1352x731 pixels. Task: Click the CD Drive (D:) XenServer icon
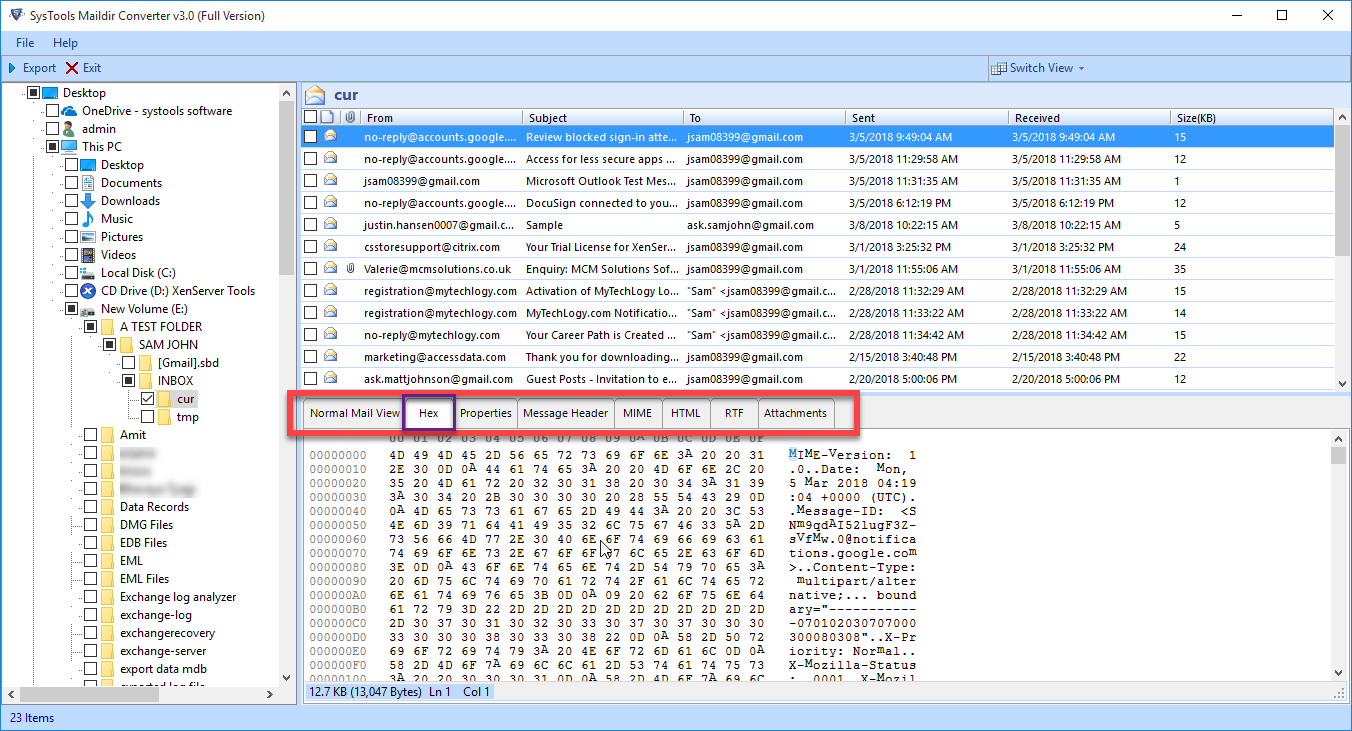pos(88,291)
